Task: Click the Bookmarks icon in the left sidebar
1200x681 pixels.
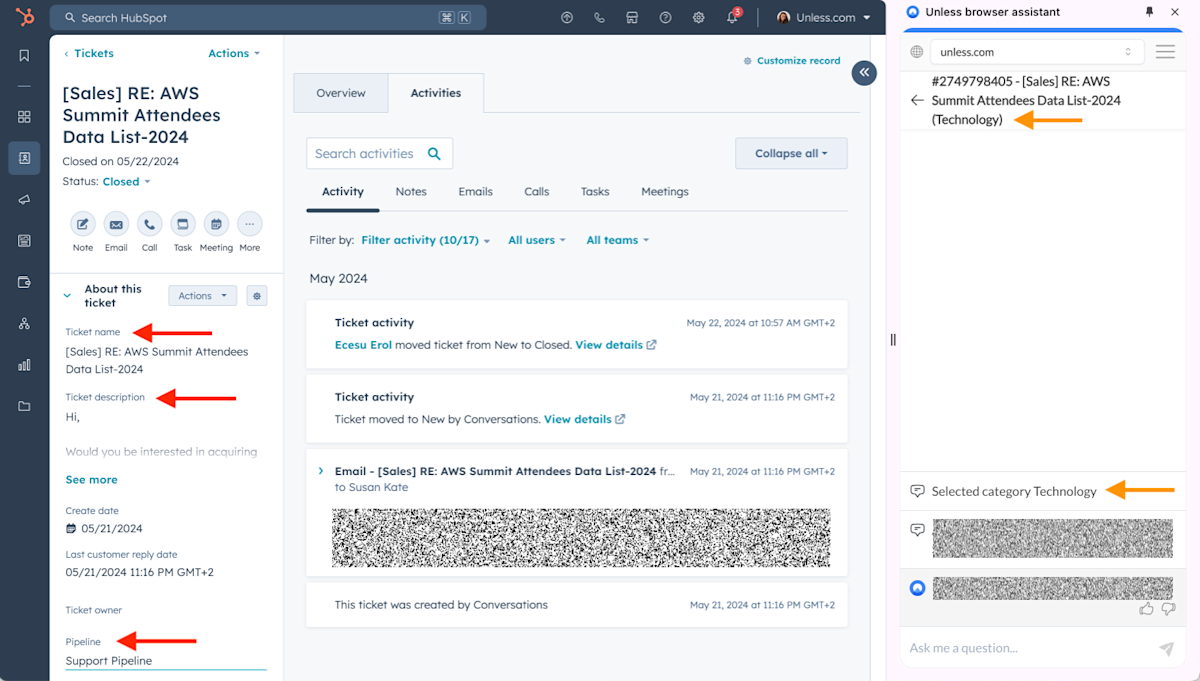Action: click(x=23, y=56)
